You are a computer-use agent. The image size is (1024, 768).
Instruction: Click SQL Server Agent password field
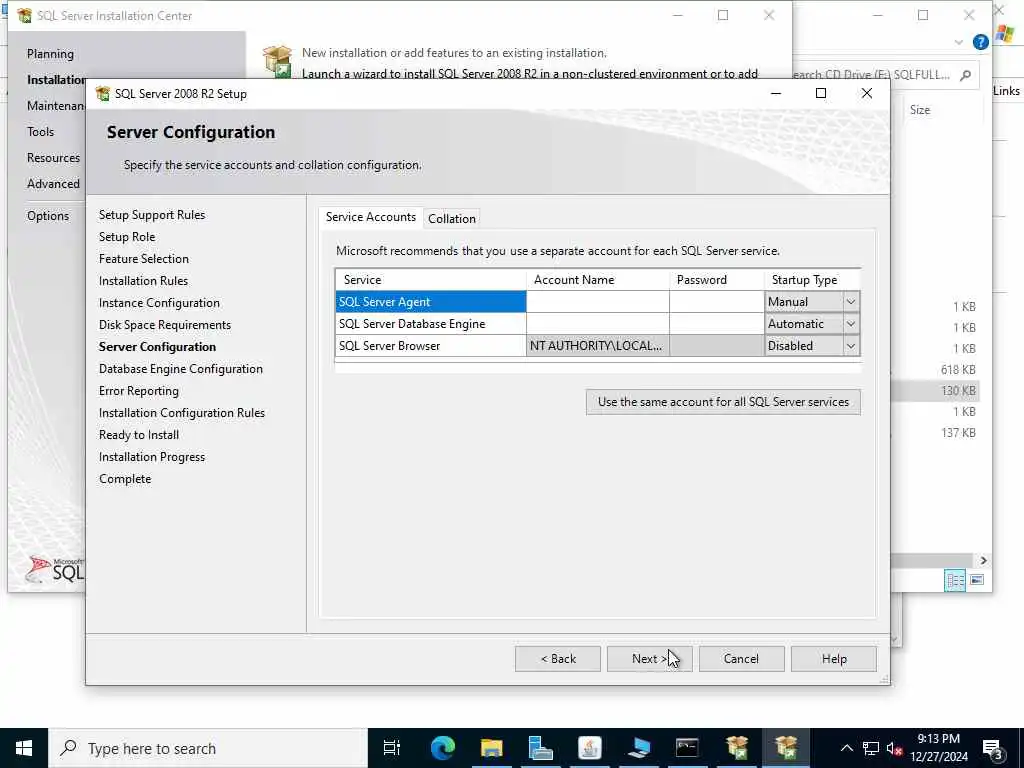pyautogui.click(x=716, y=302)
